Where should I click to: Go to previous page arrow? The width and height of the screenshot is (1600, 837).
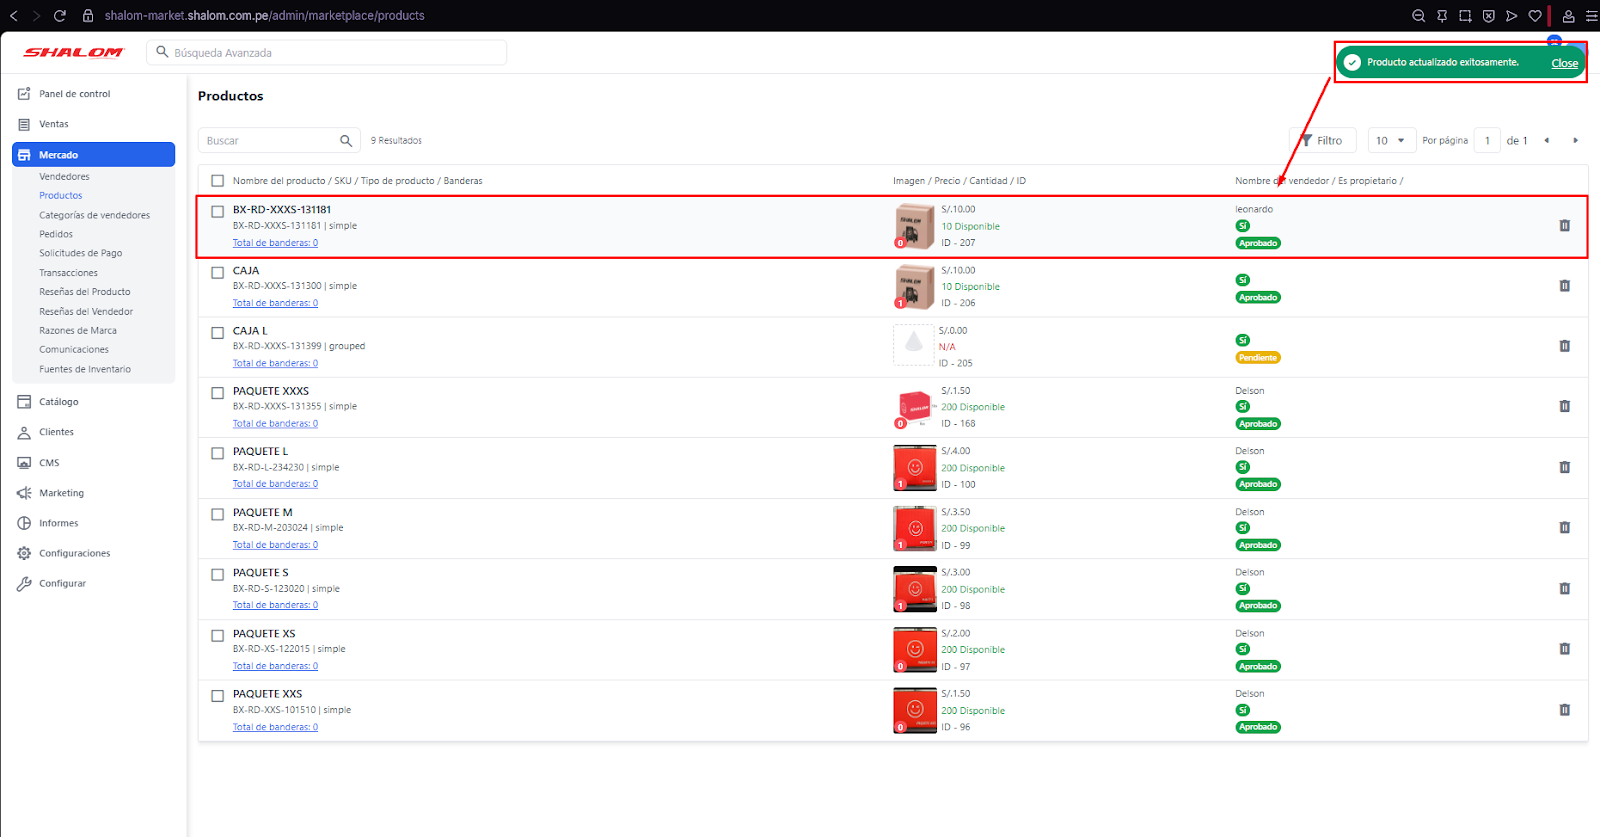pos(1546,141)
